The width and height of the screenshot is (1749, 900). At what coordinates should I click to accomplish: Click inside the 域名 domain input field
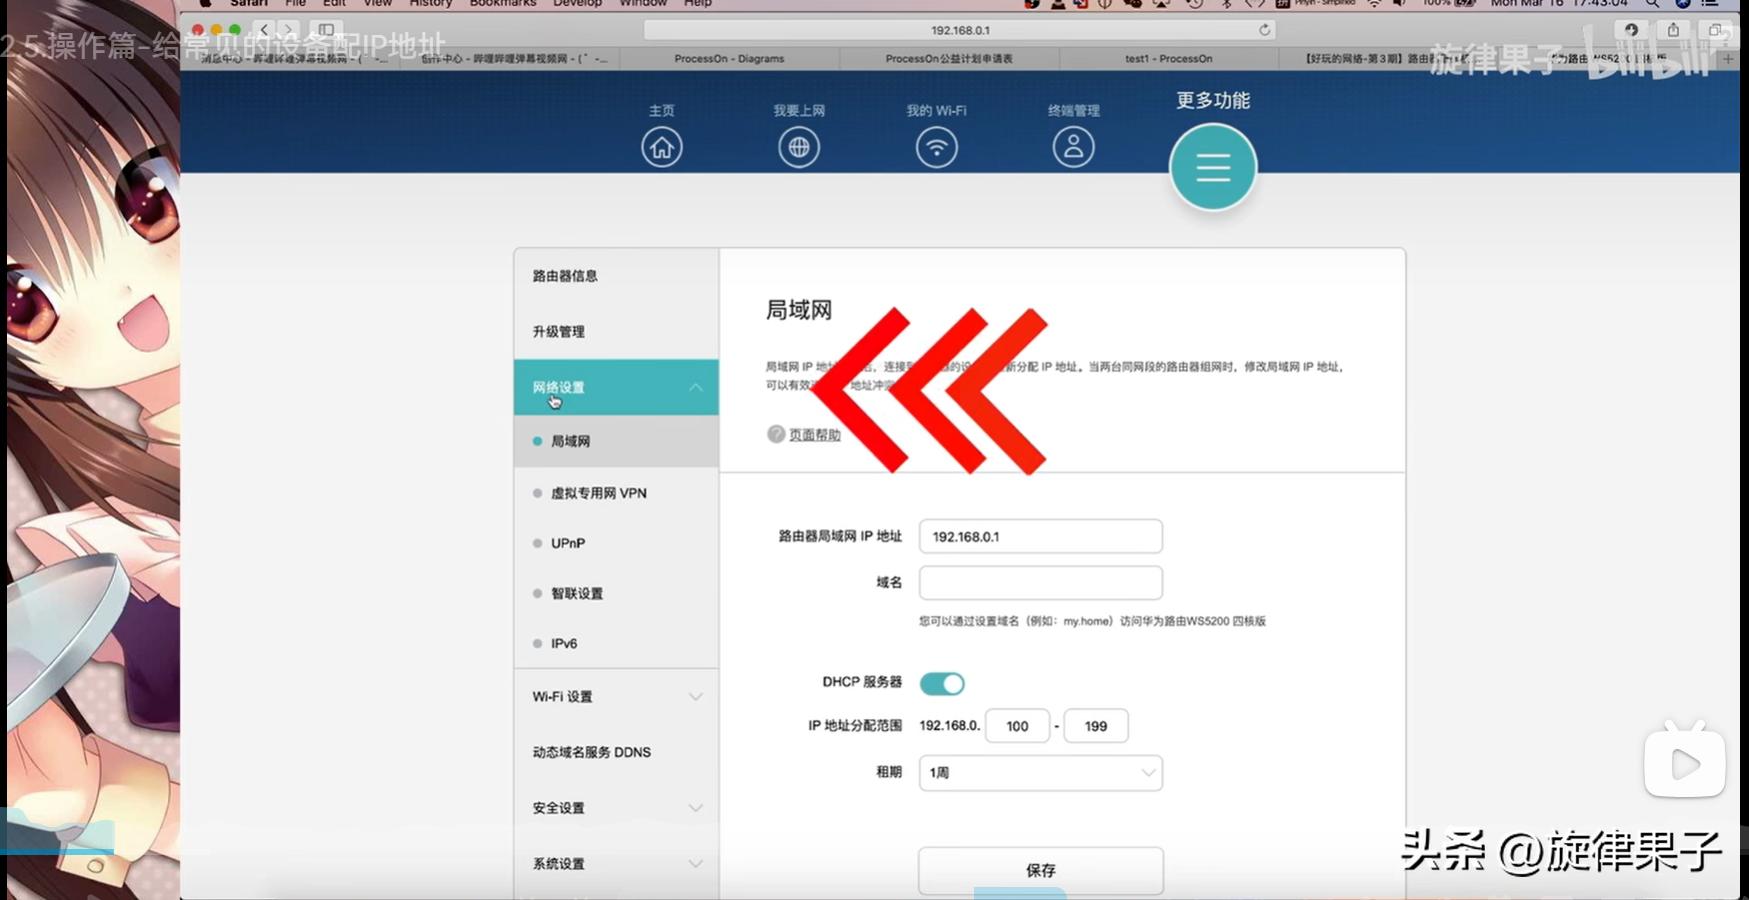tap(1040, 582)
